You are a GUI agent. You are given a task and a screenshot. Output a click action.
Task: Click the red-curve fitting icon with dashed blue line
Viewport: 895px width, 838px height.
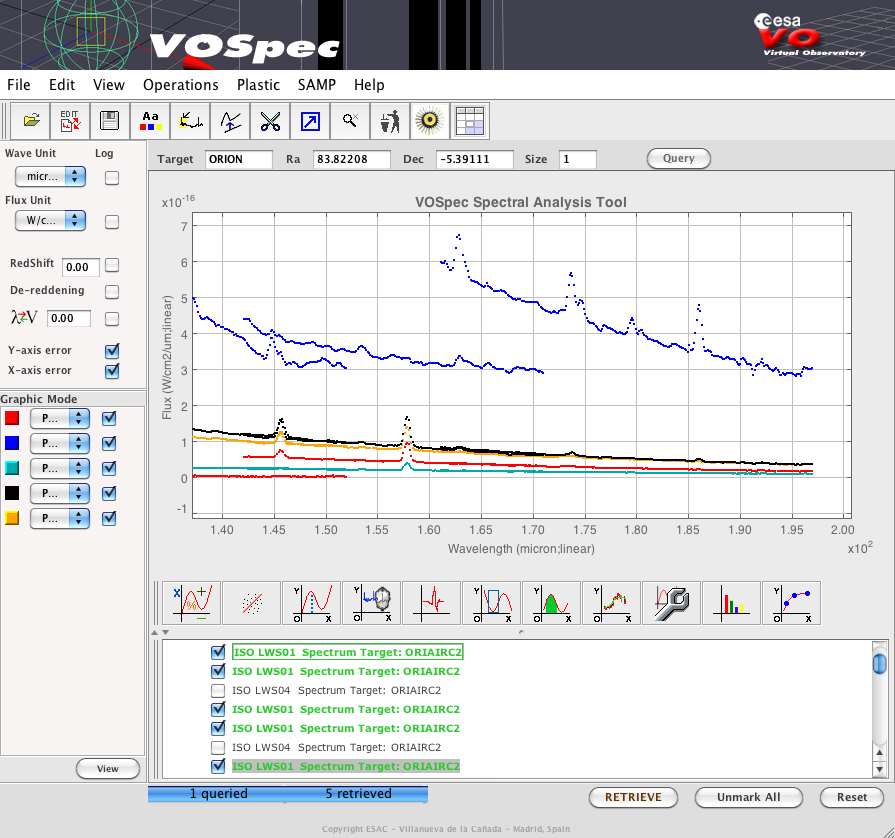click(x=312, y=603)
